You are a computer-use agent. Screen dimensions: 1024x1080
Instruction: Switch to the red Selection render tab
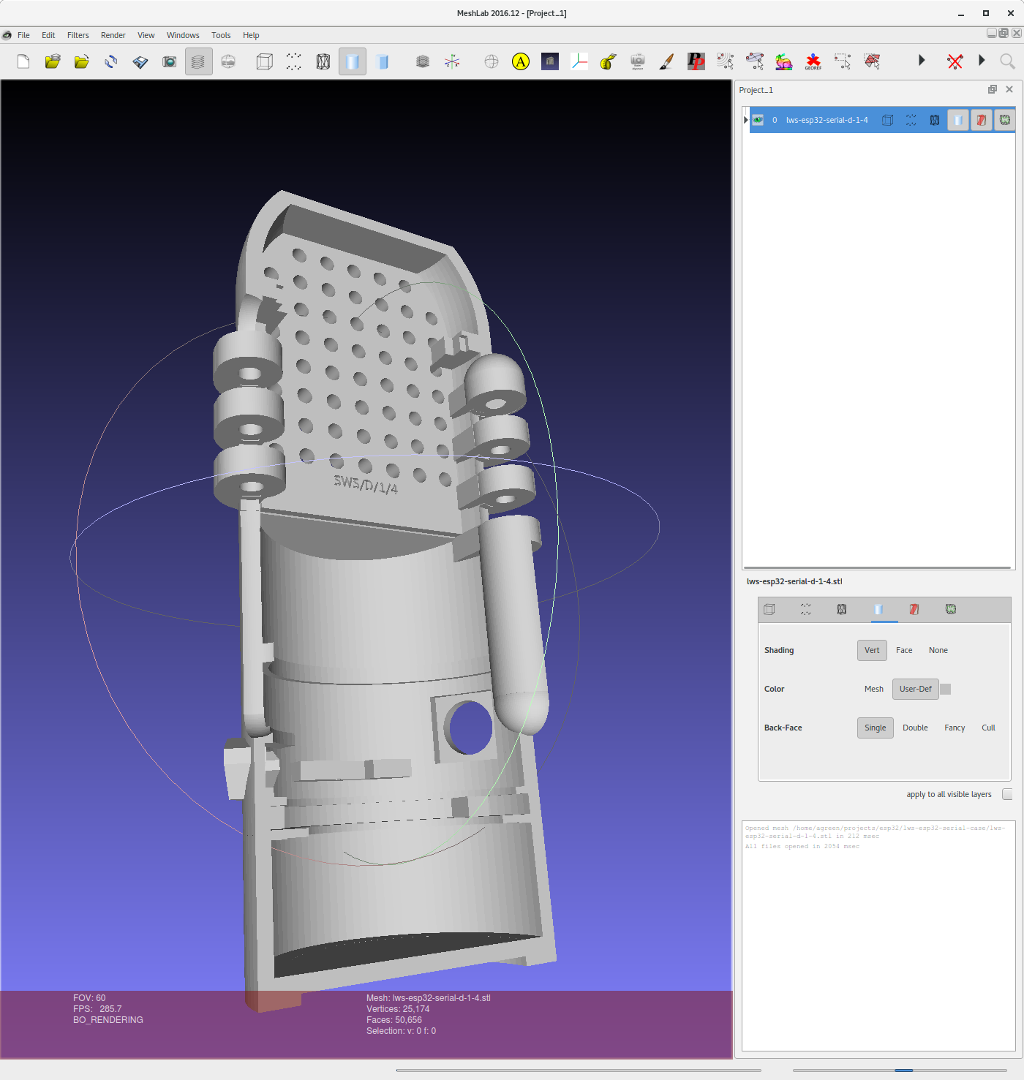click(914, 609)
